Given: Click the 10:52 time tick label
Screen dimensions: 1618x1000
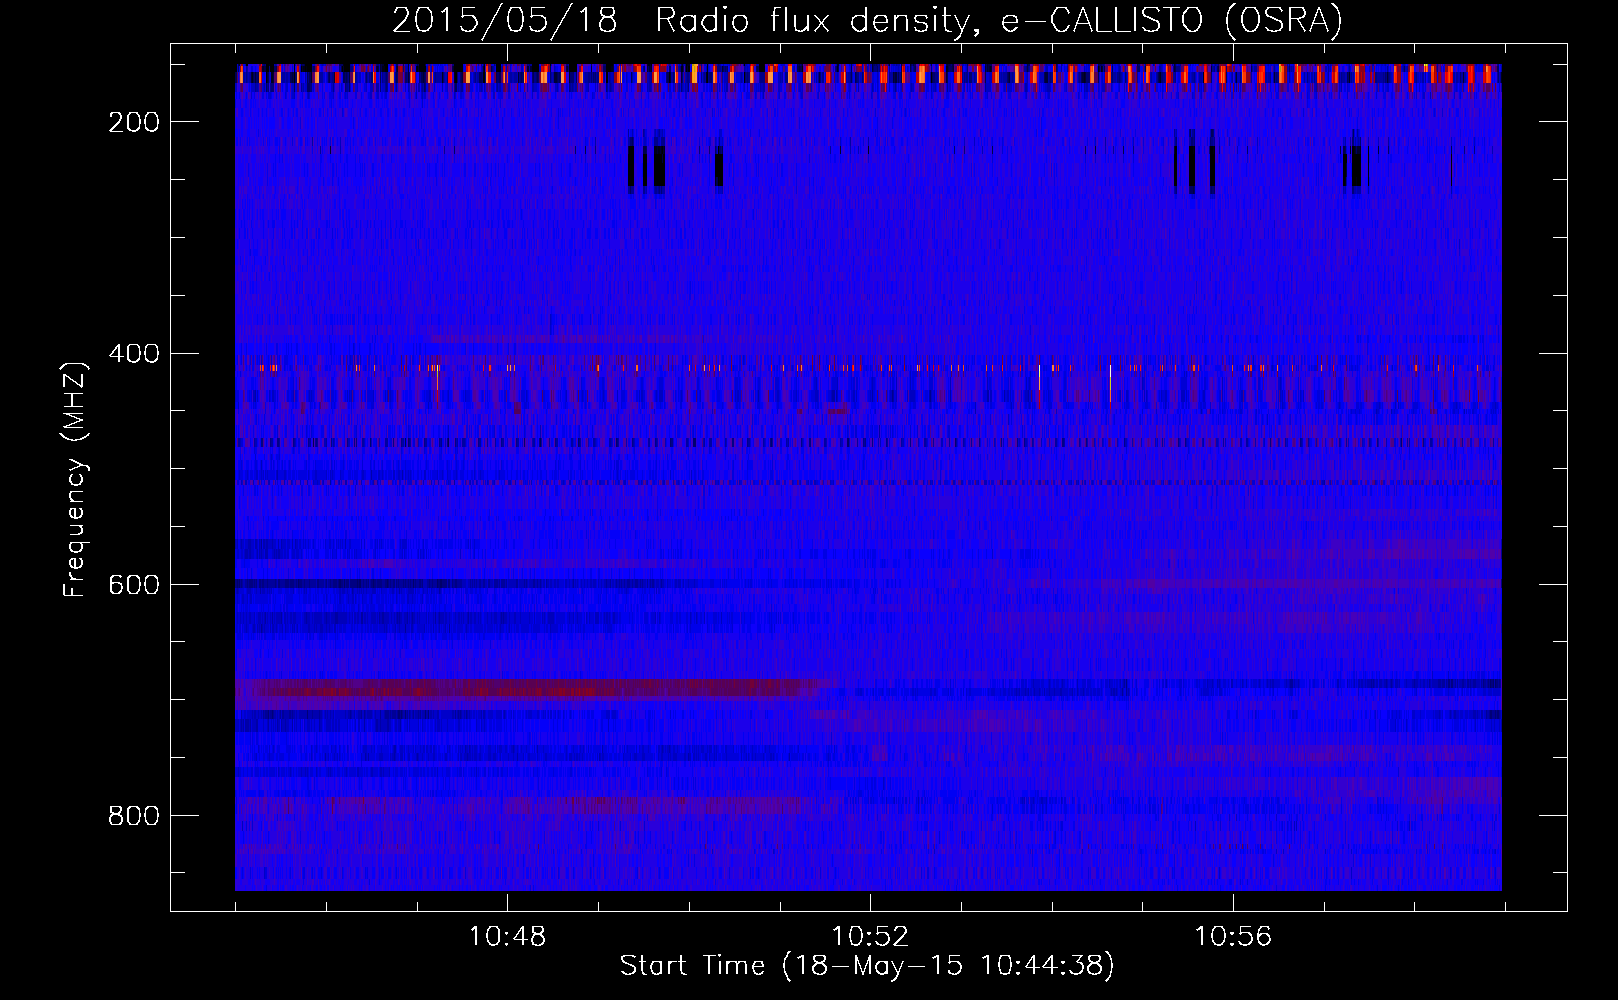Looking at the screenshot, I should tap(871, 937).
